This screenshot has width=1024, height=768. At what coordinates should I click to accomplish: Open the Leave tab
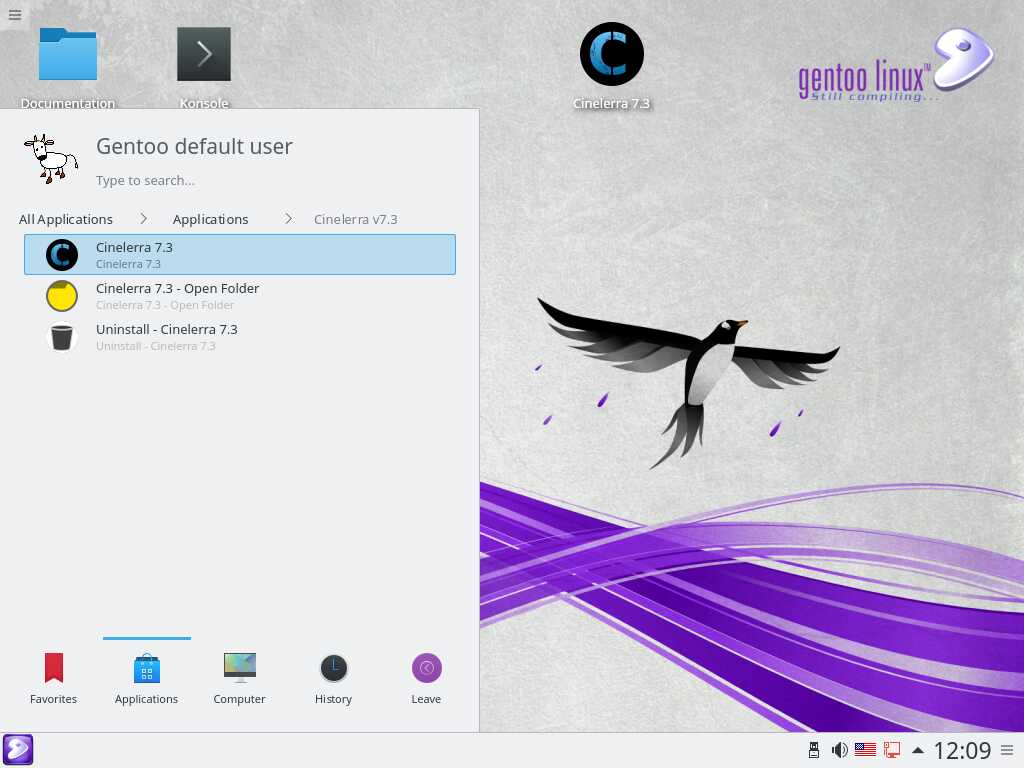[x=426, y=678]
